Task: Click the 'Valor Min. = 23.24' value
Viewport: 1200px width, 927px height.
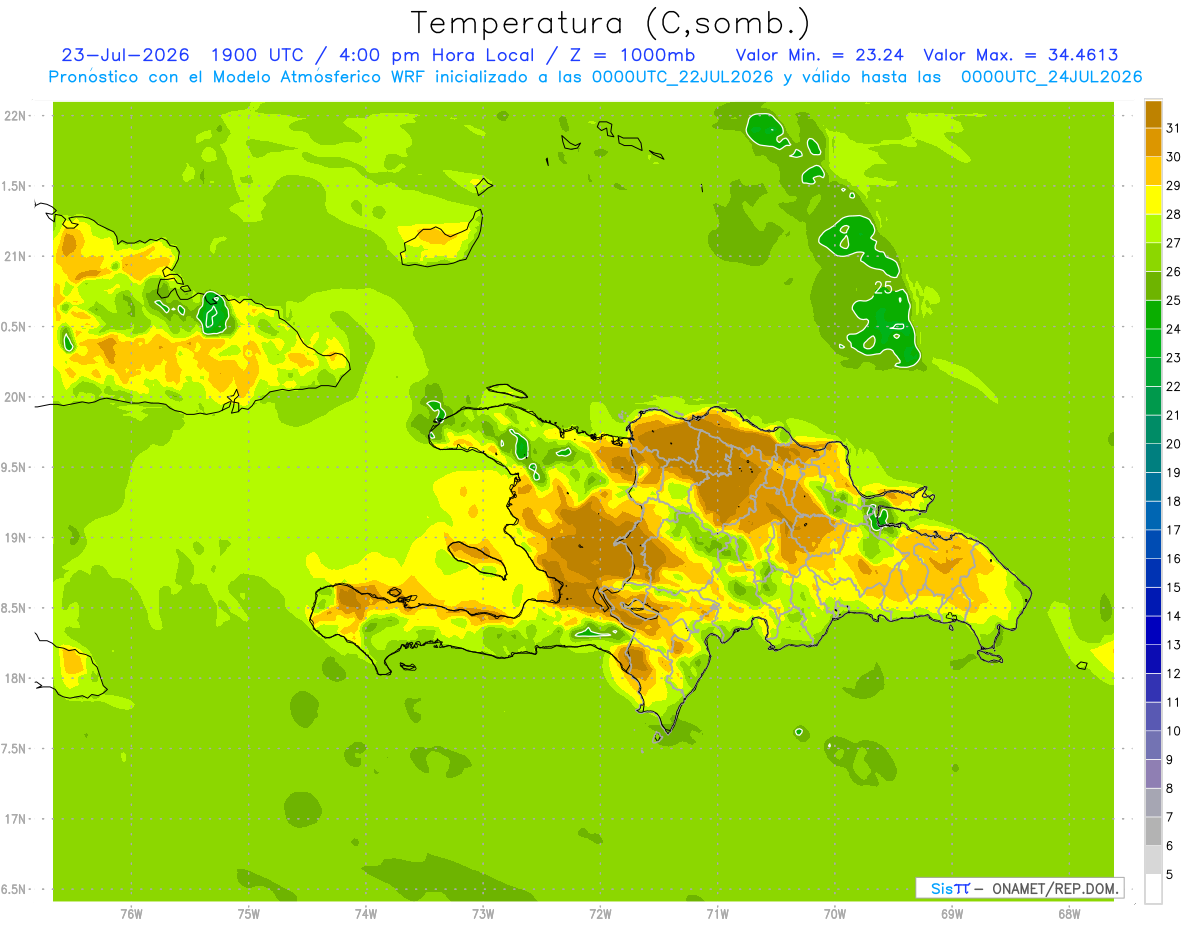Action: pos(820,55)
